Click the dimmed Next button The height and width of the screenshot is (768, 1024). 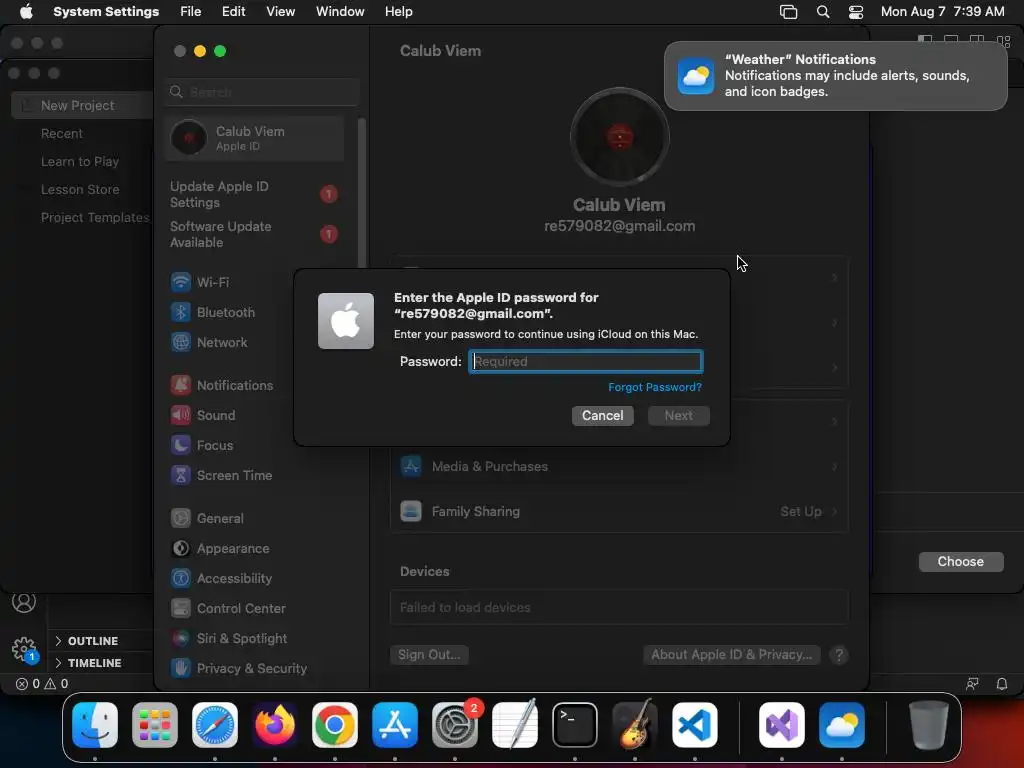click(679, 416)
